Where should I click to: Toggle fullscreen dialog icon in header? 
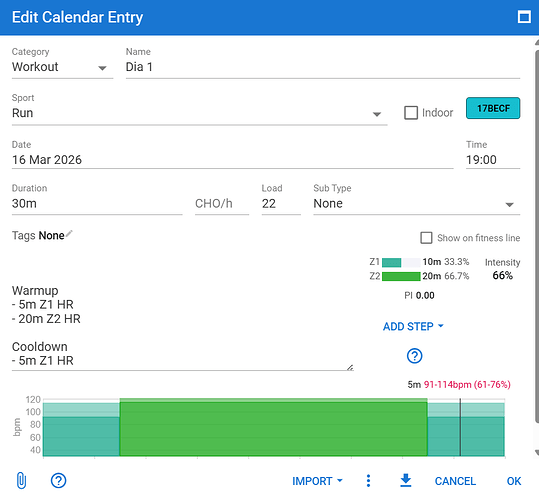click(x=524, y=17)
